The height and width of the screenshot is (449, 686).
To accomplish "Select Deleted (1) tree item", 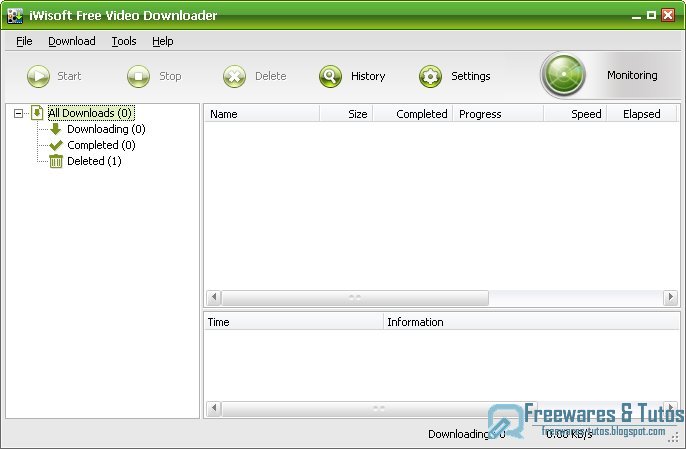I will coord(94,161).
